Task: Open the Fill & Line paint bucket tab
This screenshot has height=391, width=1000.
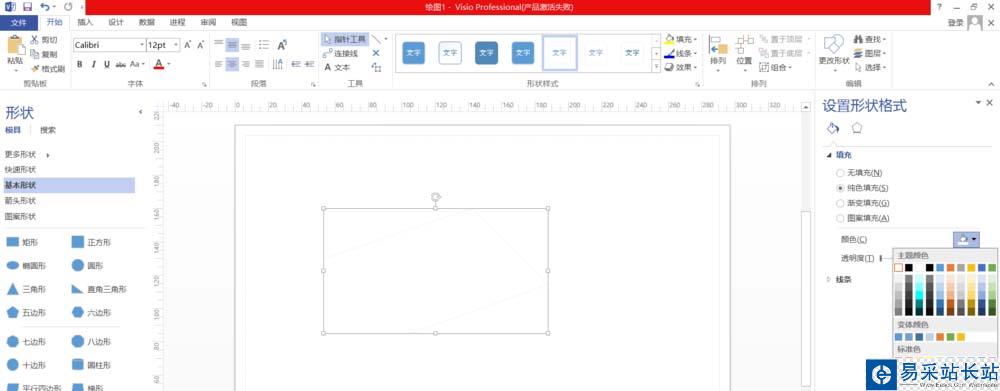Action: [x=832, y=128]
